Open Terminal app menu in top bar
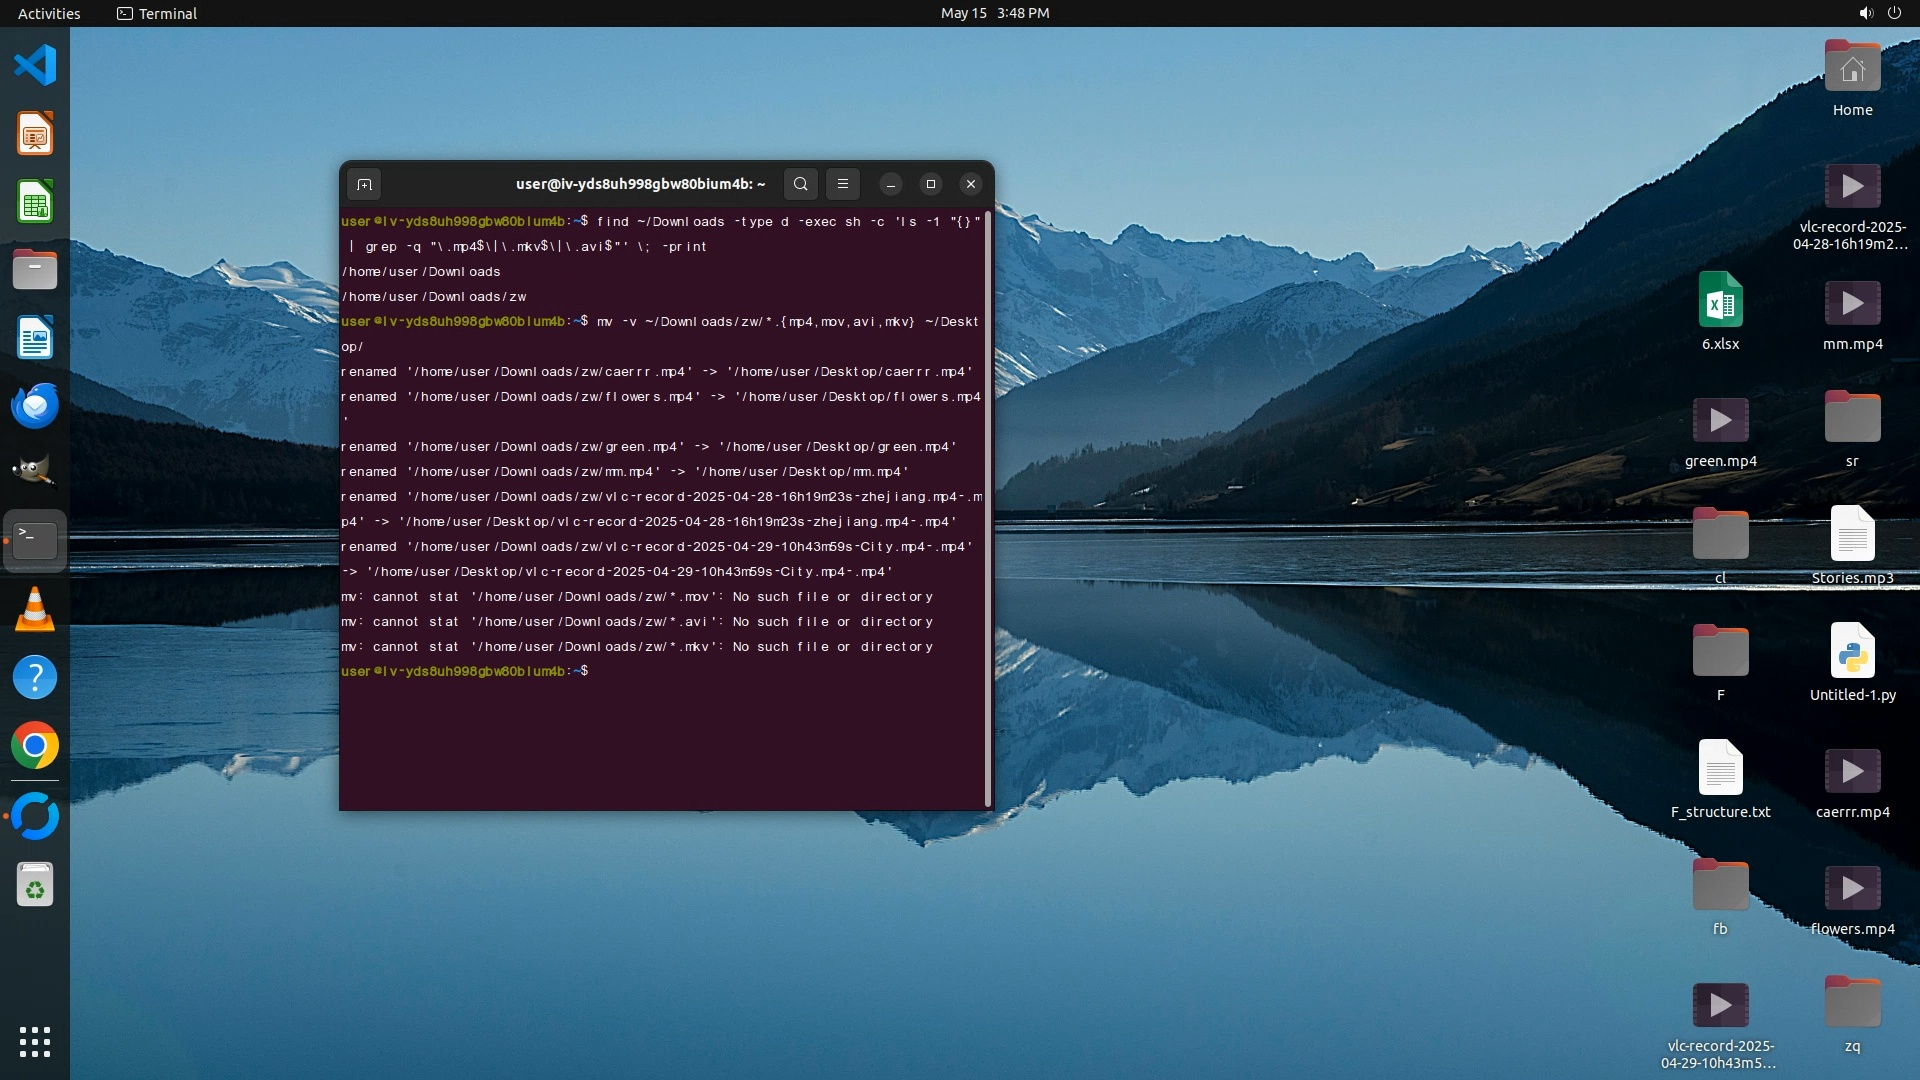Screen dimensions: 1920x1080 (157, 13)
